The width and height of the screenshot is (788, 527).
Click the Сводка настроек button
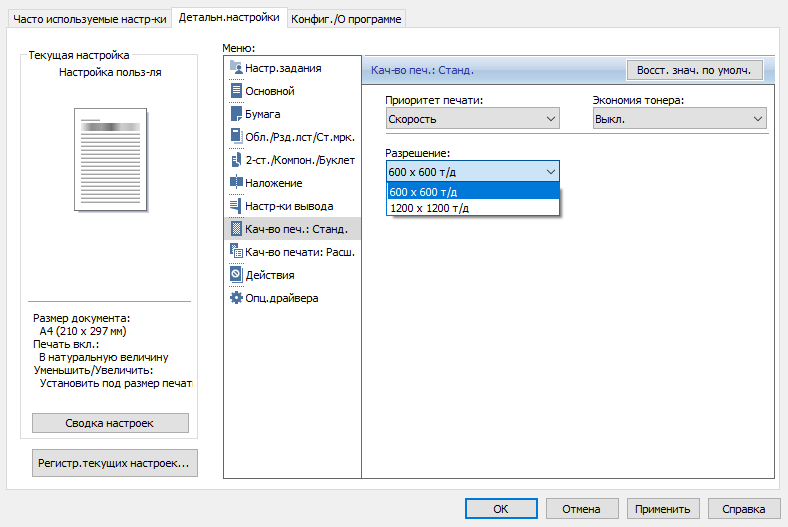110,423
